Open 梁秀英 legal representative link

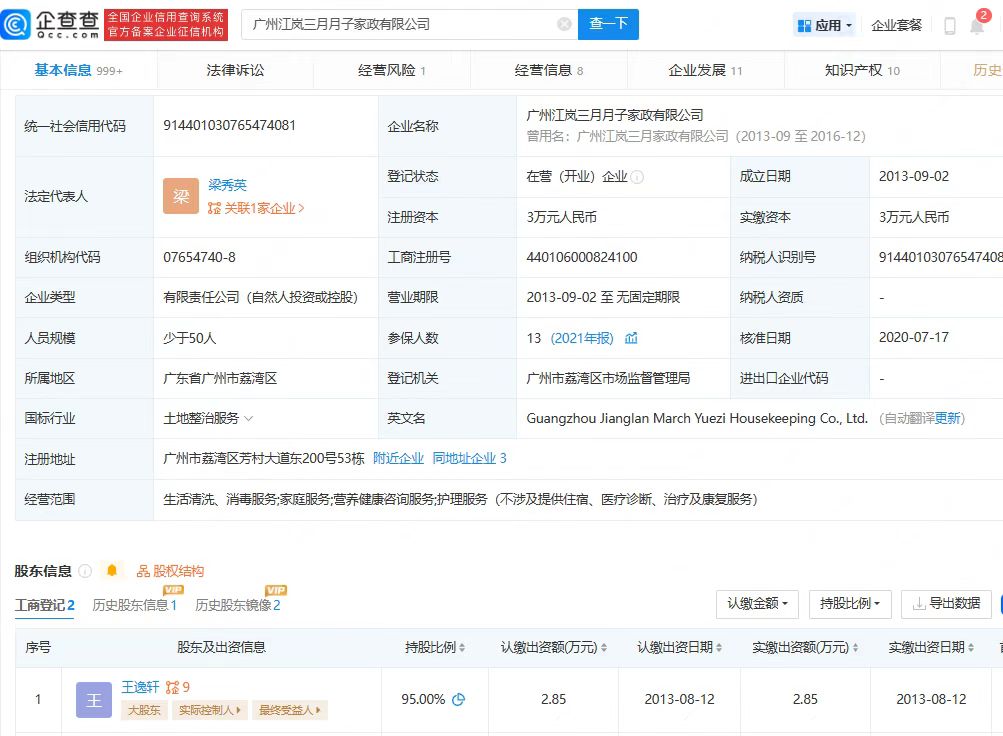point(227,185)
